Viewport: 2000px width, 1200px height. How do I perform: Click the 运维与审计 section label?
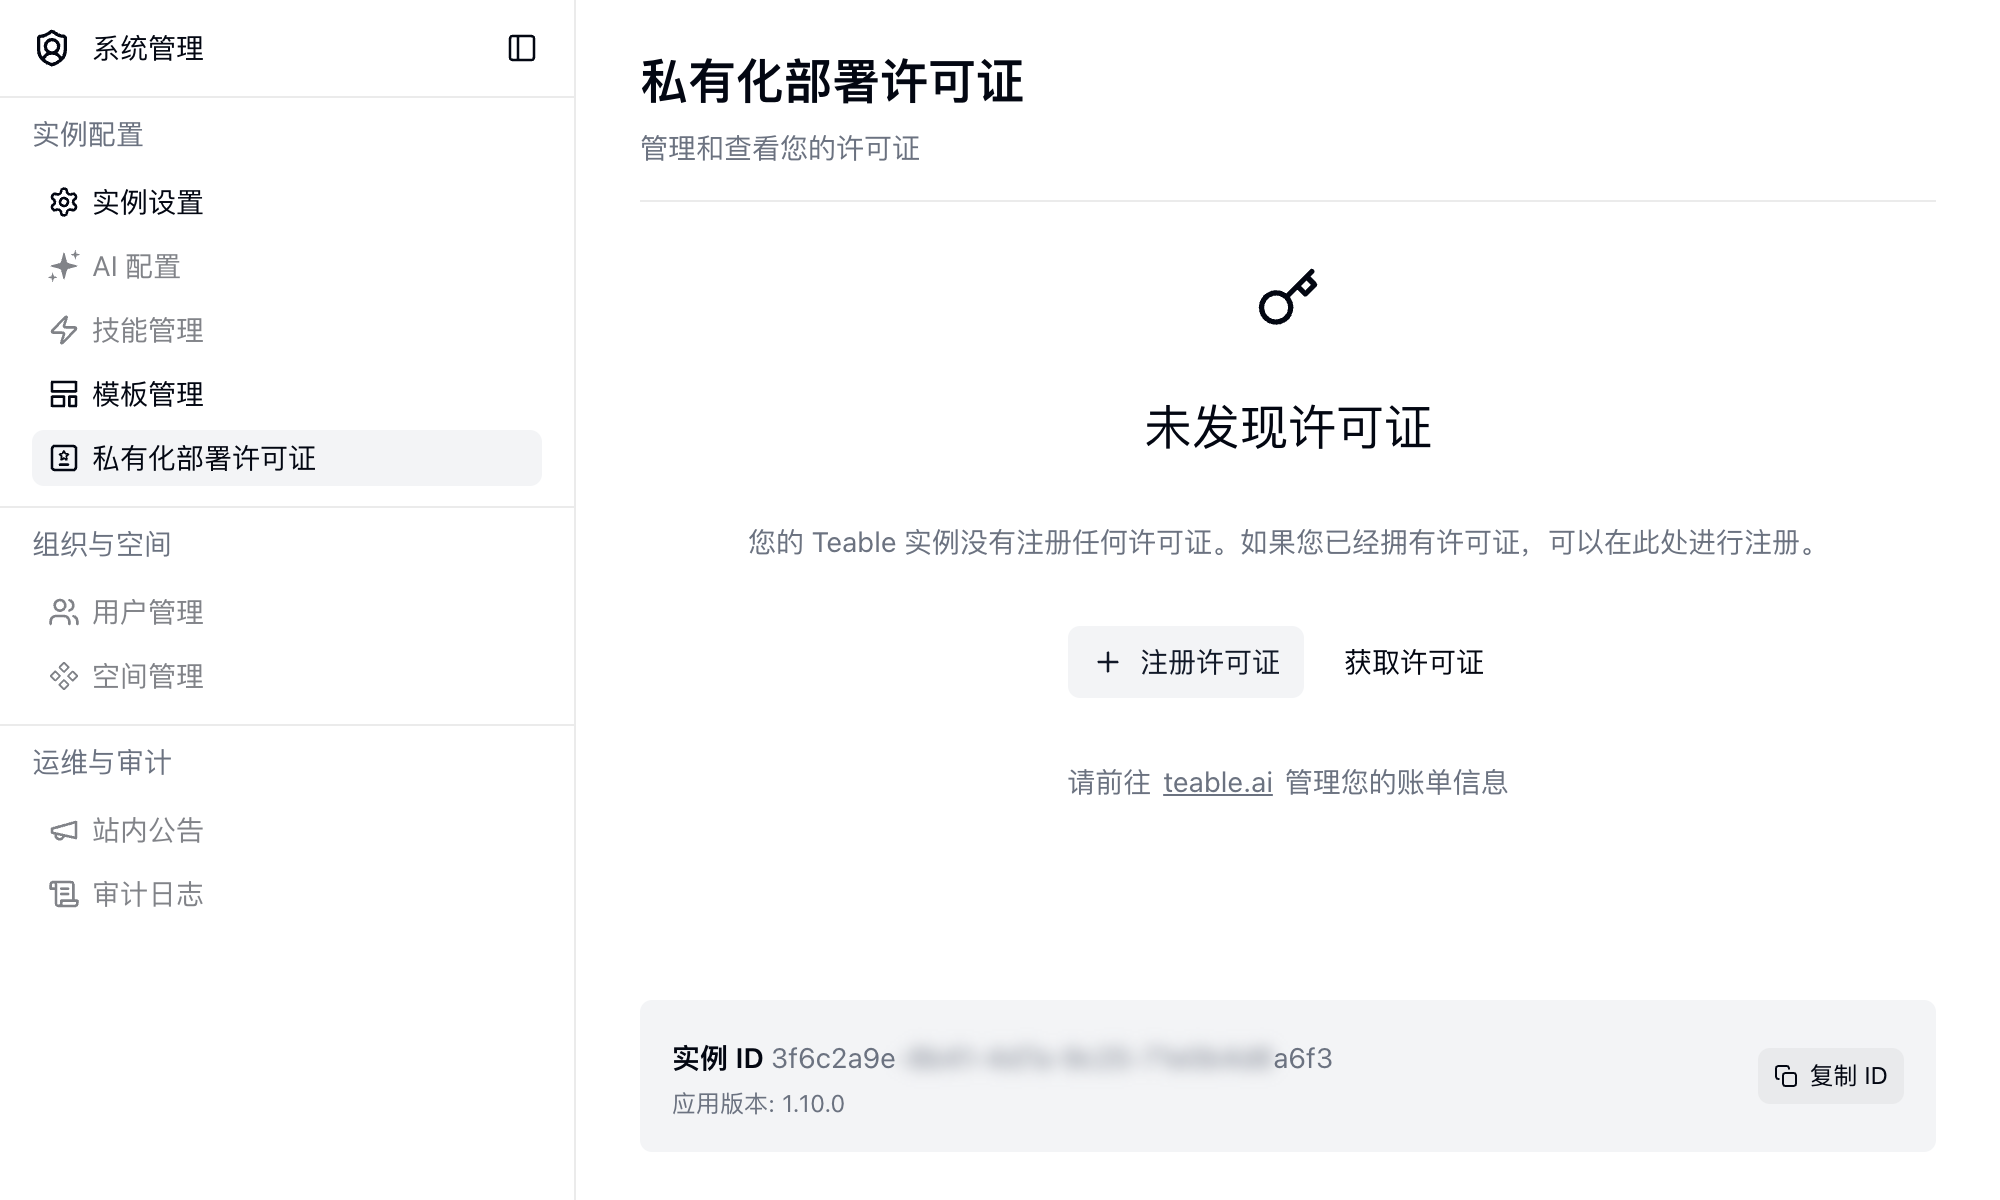102,762
